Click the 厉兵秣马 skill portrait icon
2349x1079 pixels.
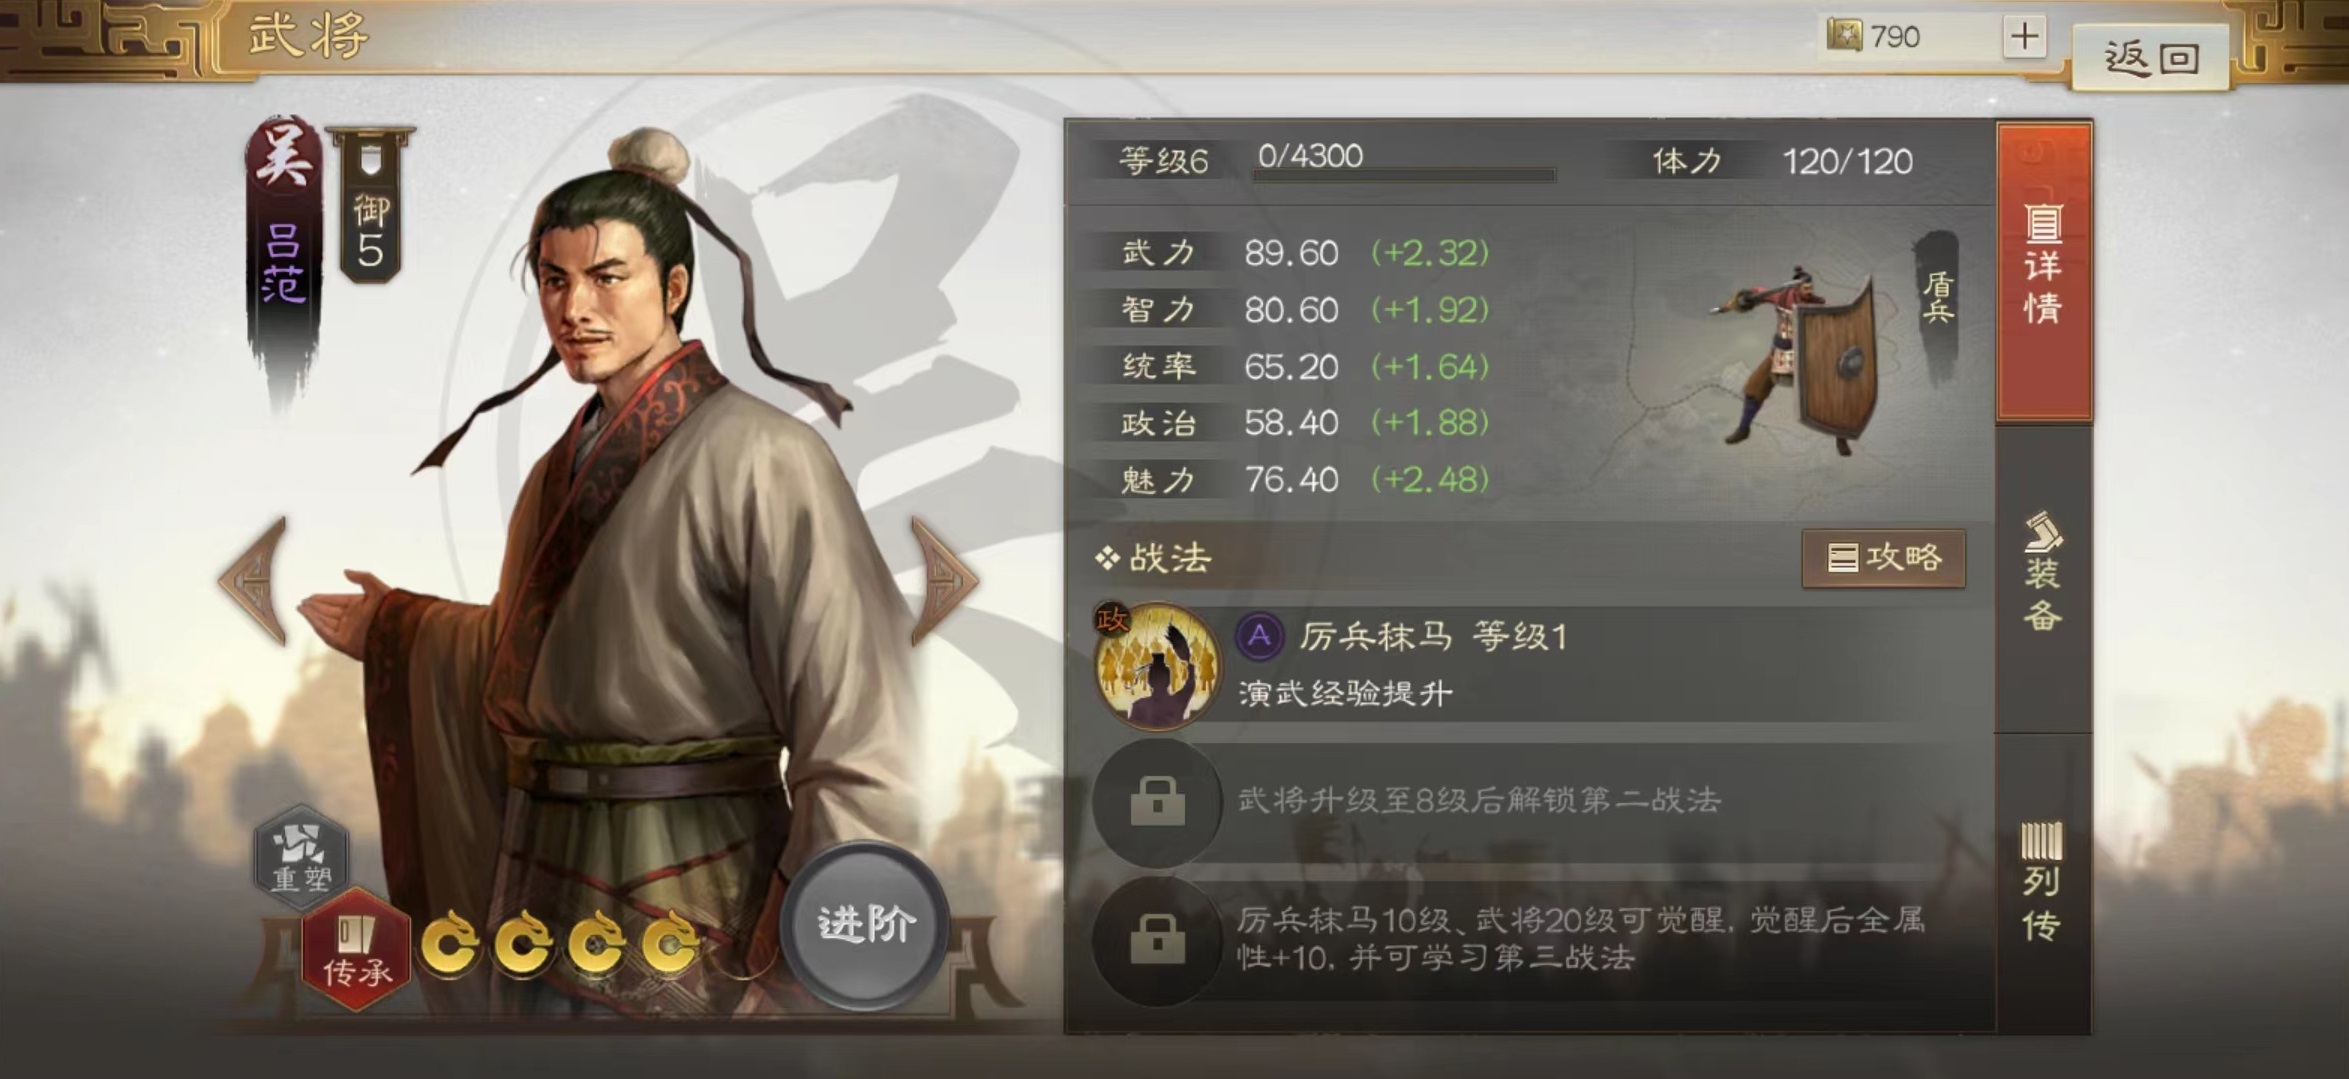coord(1157,664)
